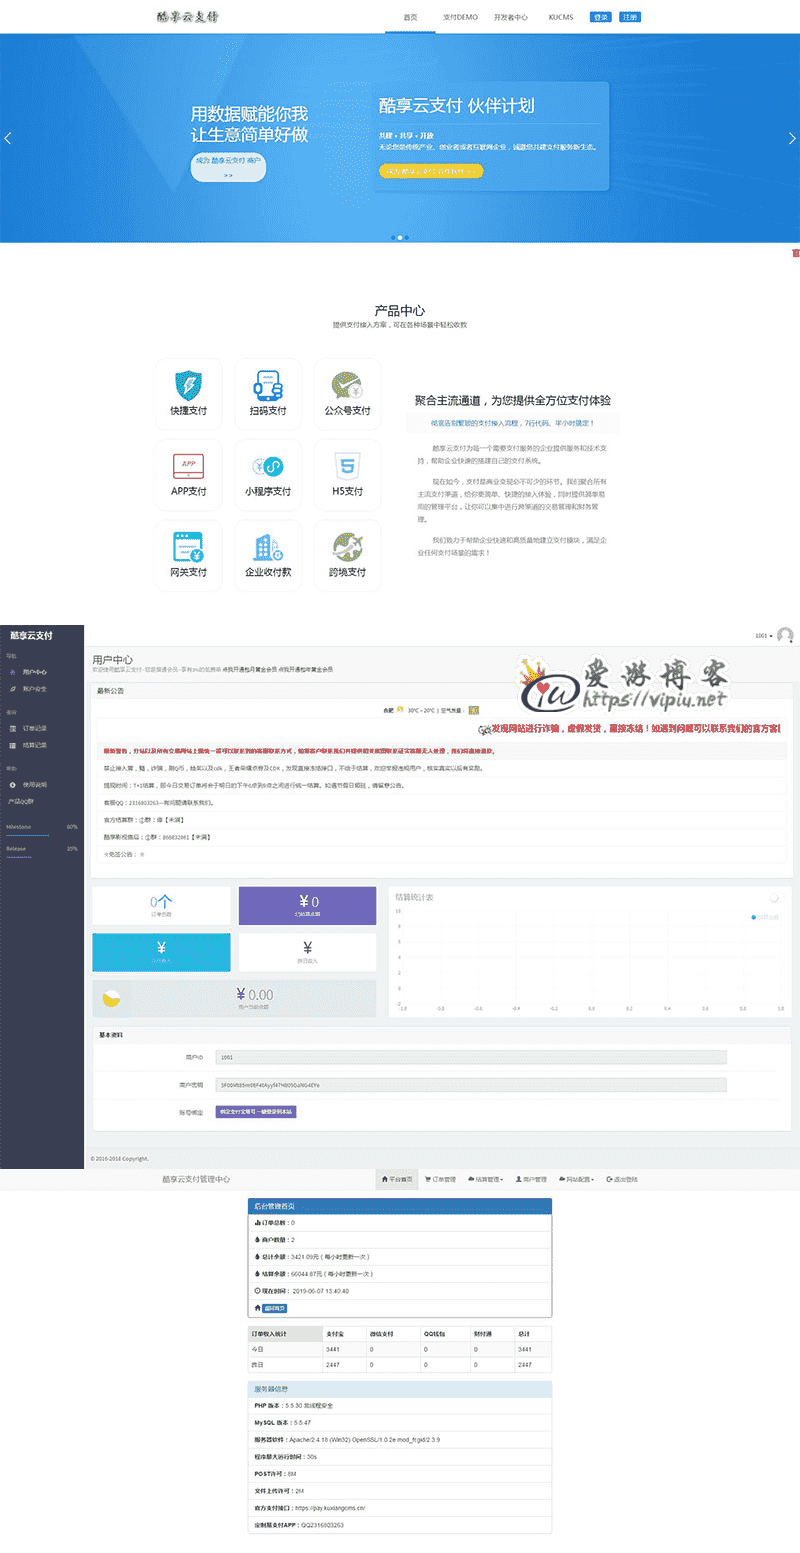
Task: Choose the APP支付 product icon
Action: tap(188, 466)
